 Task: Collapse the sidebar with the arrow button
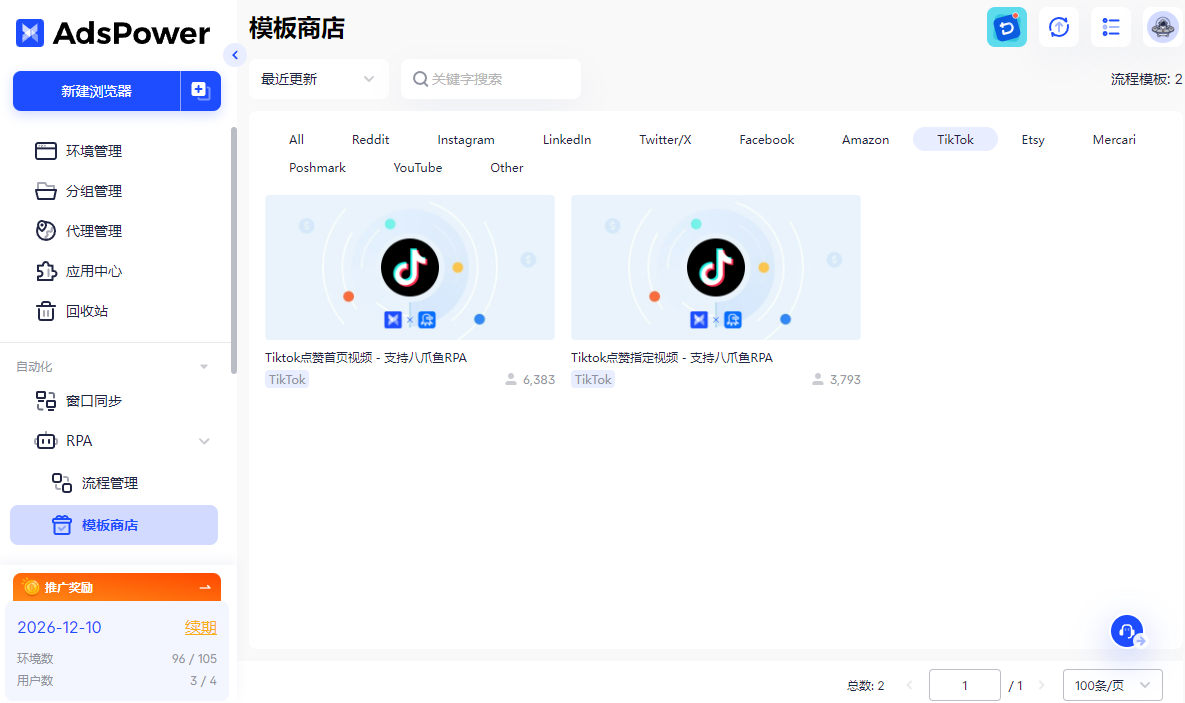(x=235, y=55)
